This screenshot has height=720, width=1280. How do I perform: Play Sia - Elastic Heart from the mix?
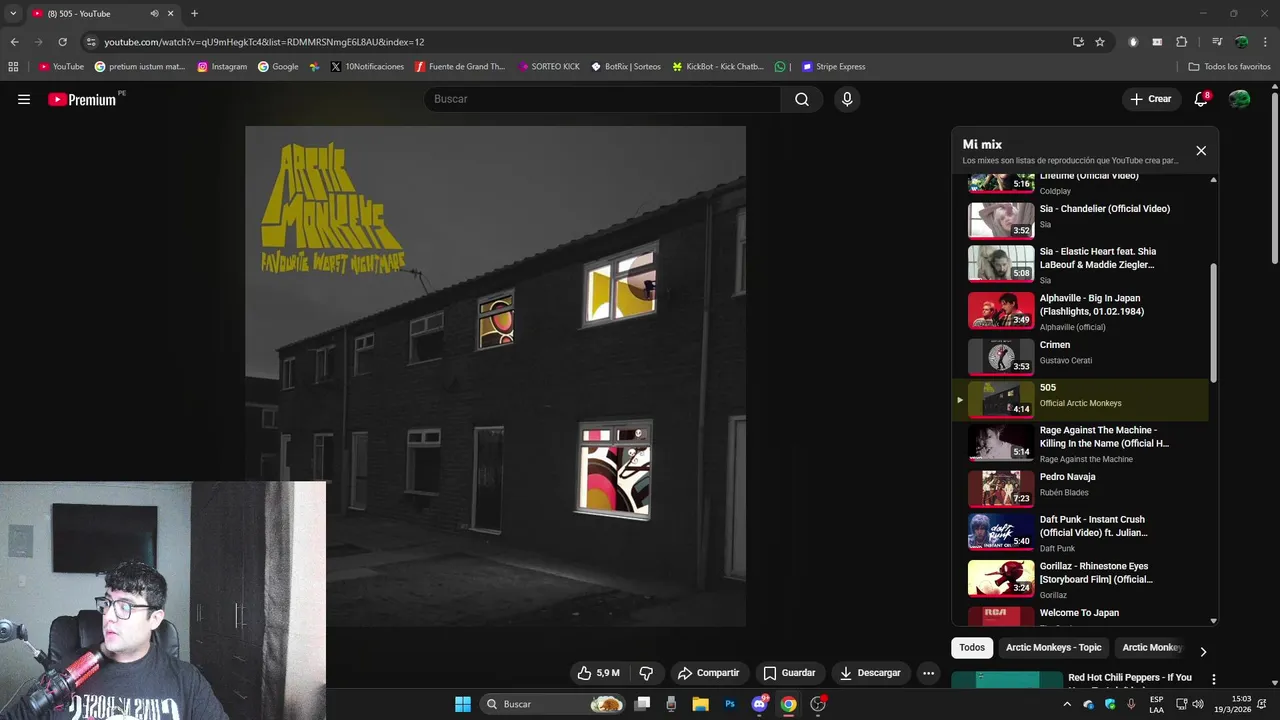[x=1080, y=265]
